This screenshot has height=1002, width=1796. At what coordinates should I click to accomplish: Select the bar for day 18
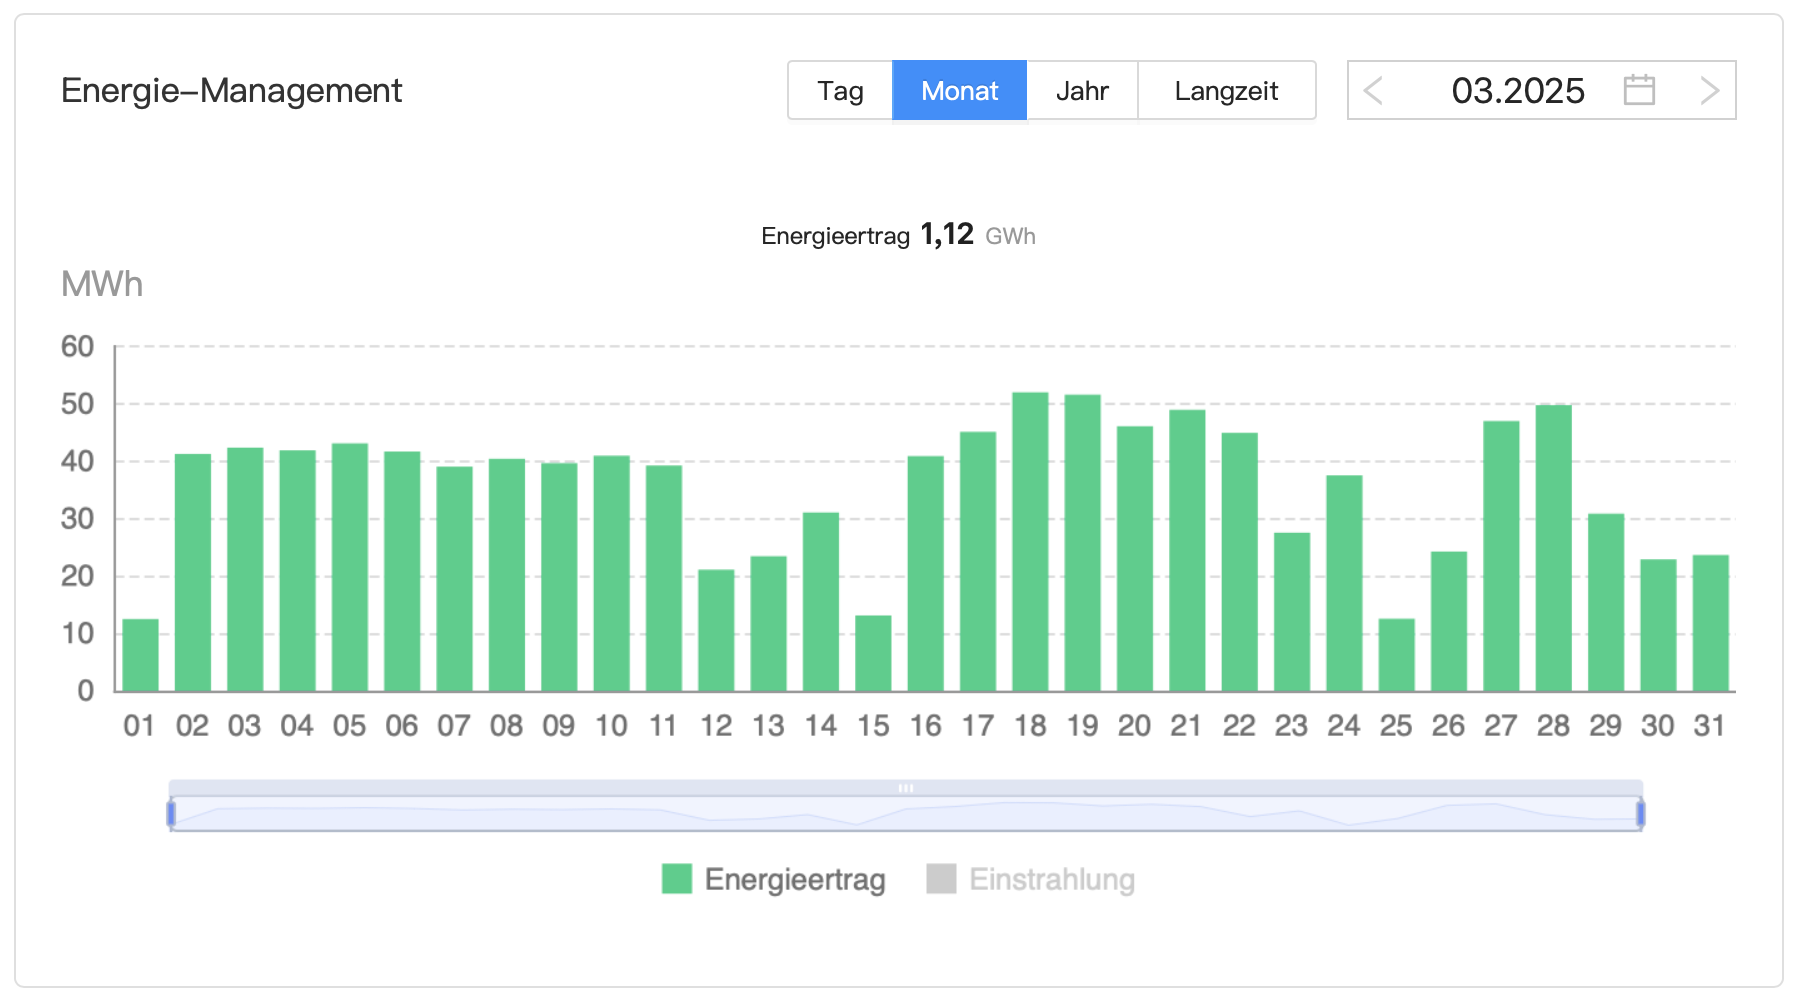(x=1030, y=541)
